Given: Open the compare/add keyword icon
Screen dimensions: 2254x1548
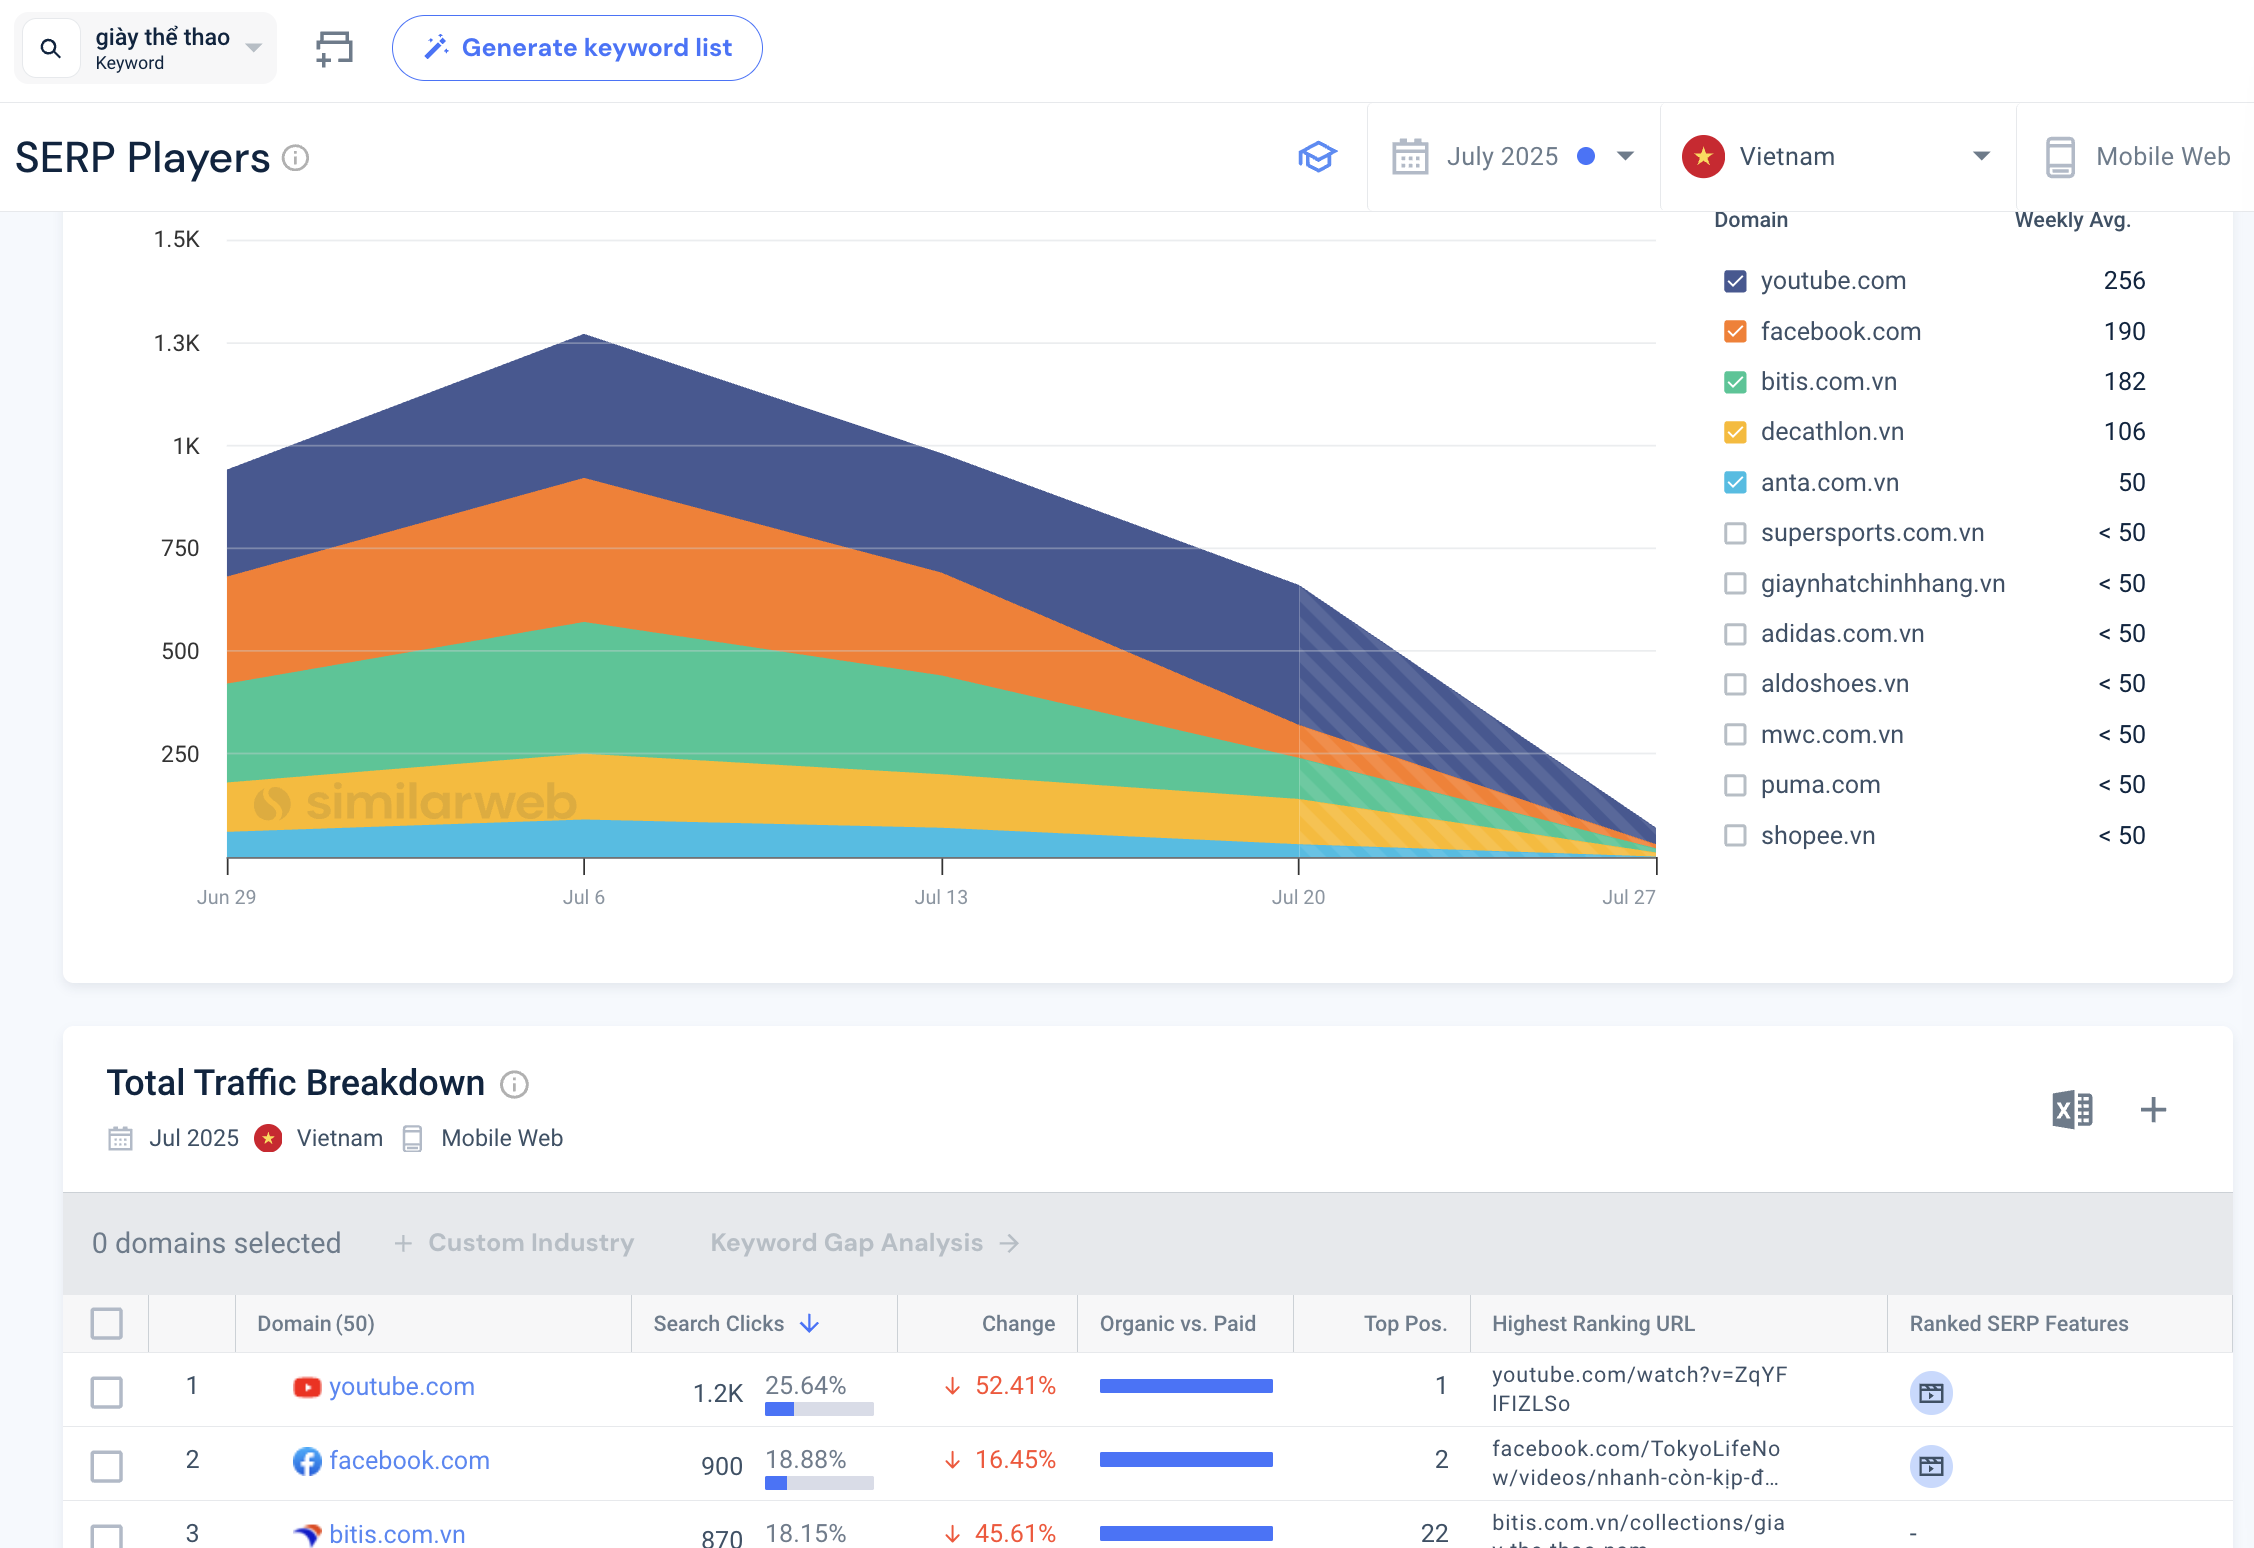Looking at the screenshot, I should (x=334, y=48).
